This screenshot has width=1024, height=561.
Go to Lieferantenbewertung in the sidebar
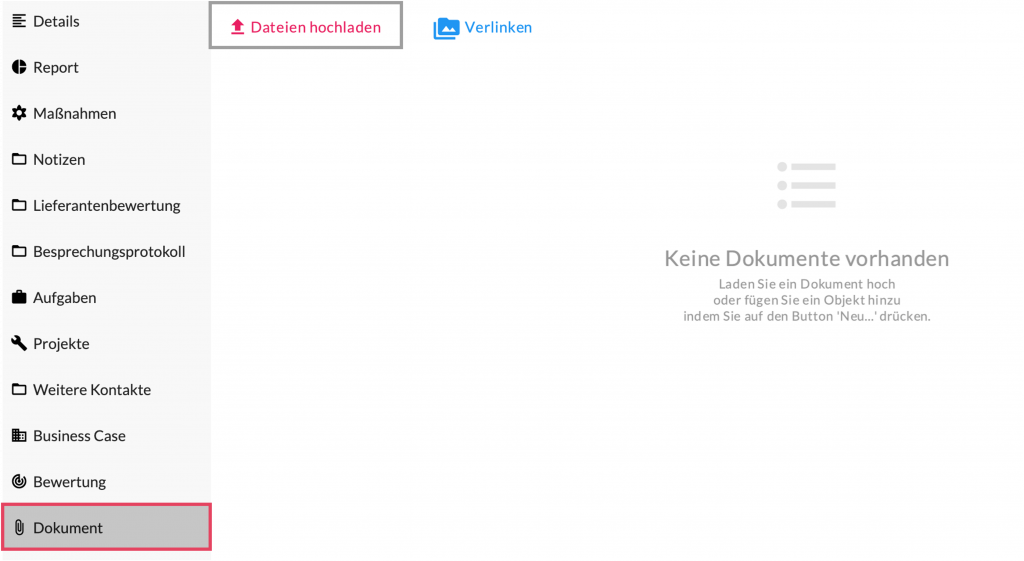click(106, 205)
